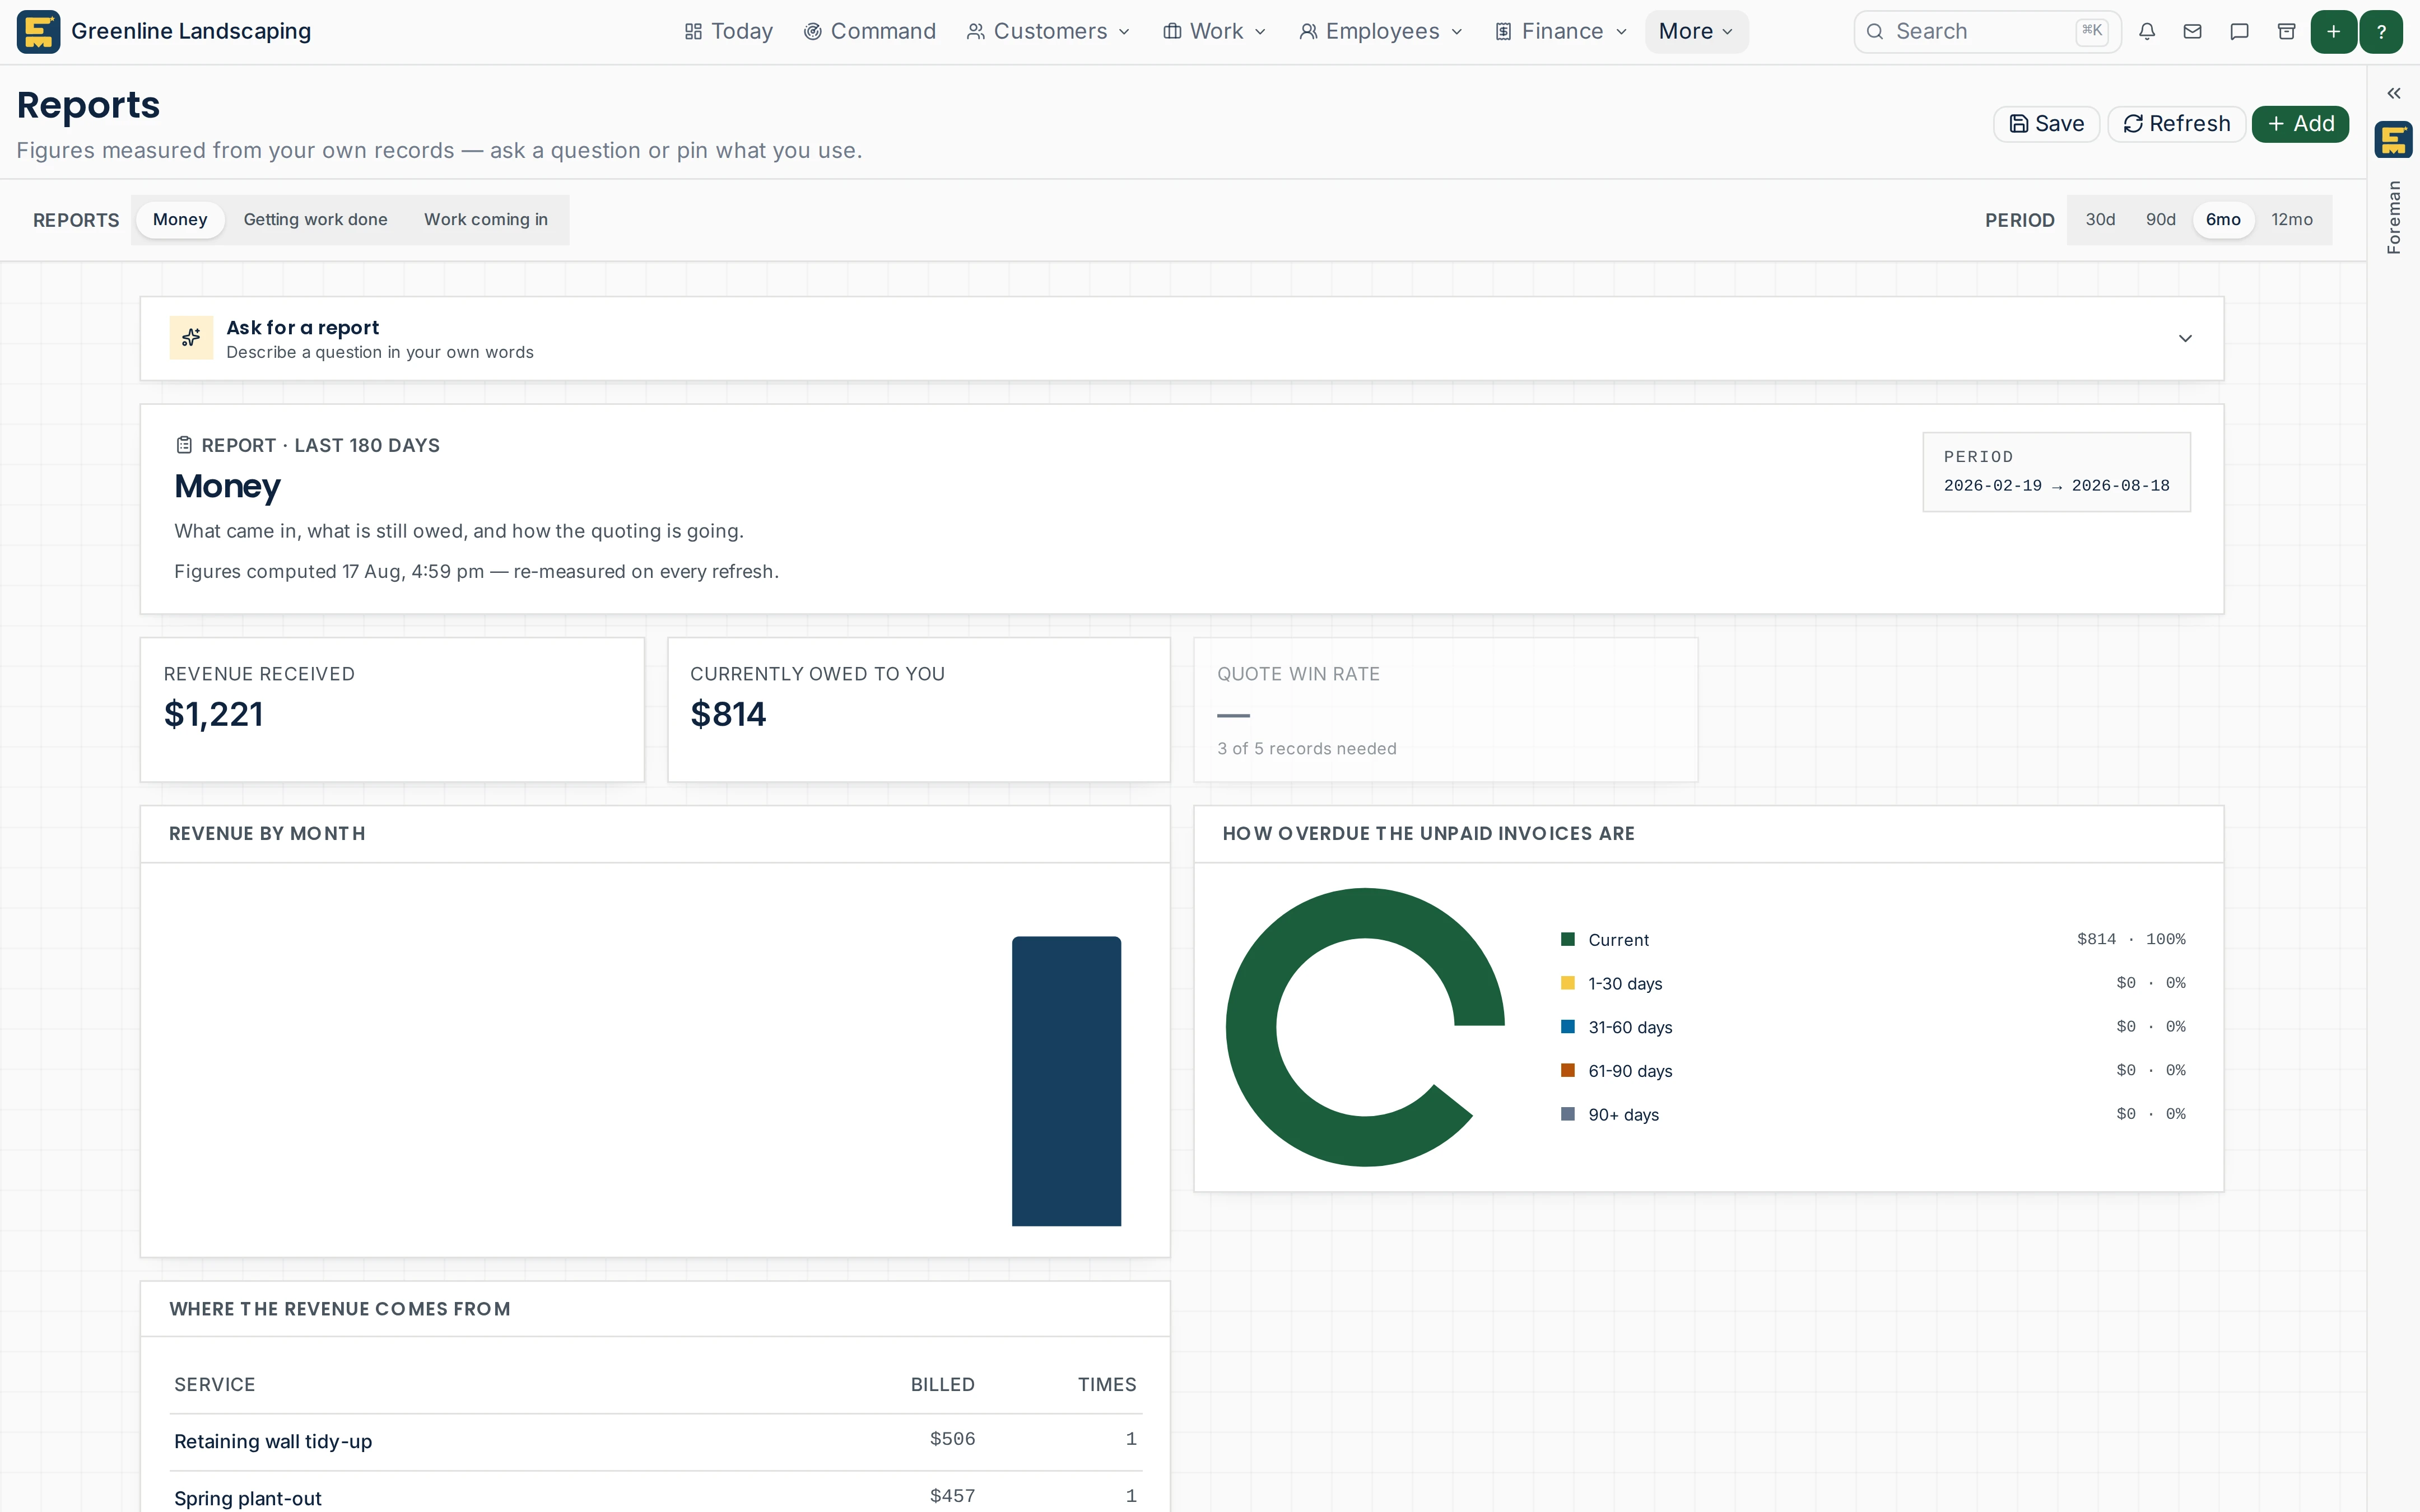This screenshot has width=2420, height=1512.
Task: Open the mail envelope icon
Action: (x=2193, y=32)
